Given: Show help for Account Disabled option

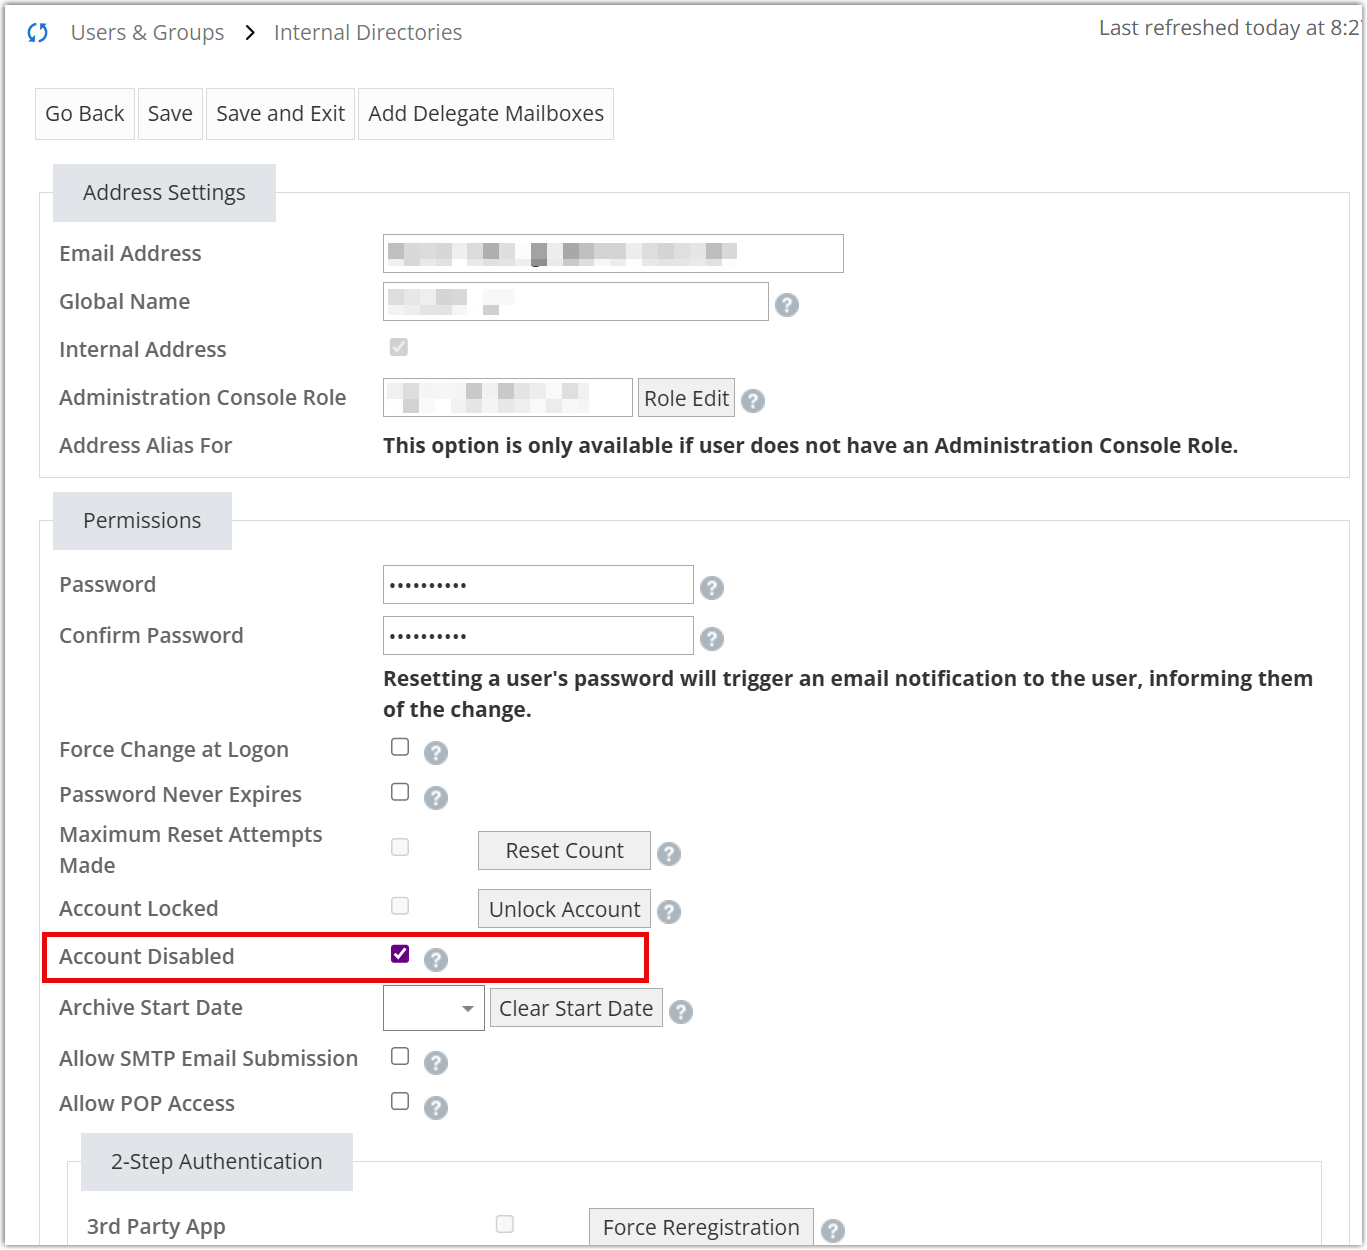Looking at the screenshot, I should point(436,960).
